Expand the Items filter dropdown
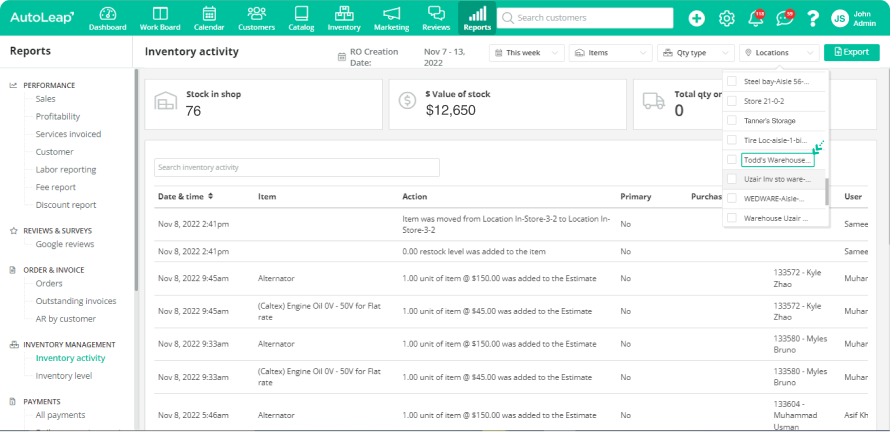The height and width of the screenshot is (434, 890). point(610,52)
